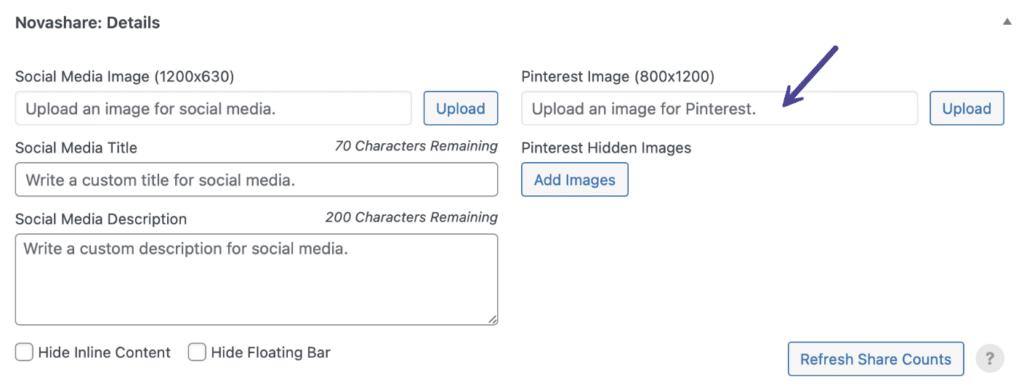Viewport: 1024px width, 391px height.
Task: Click the Social Media Title label
Action: point(76,148)
